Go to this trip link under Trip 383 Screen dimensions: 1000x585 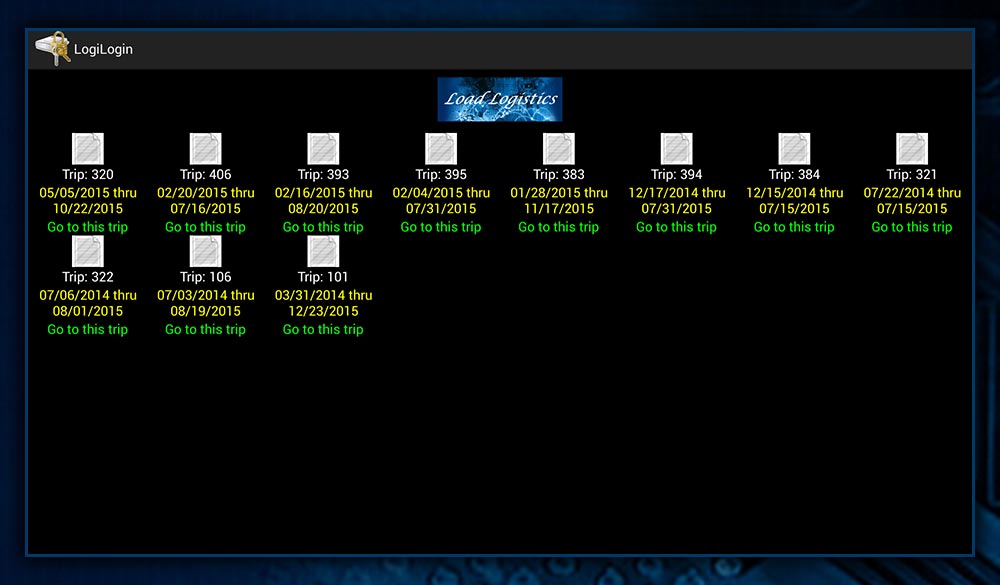559,227
